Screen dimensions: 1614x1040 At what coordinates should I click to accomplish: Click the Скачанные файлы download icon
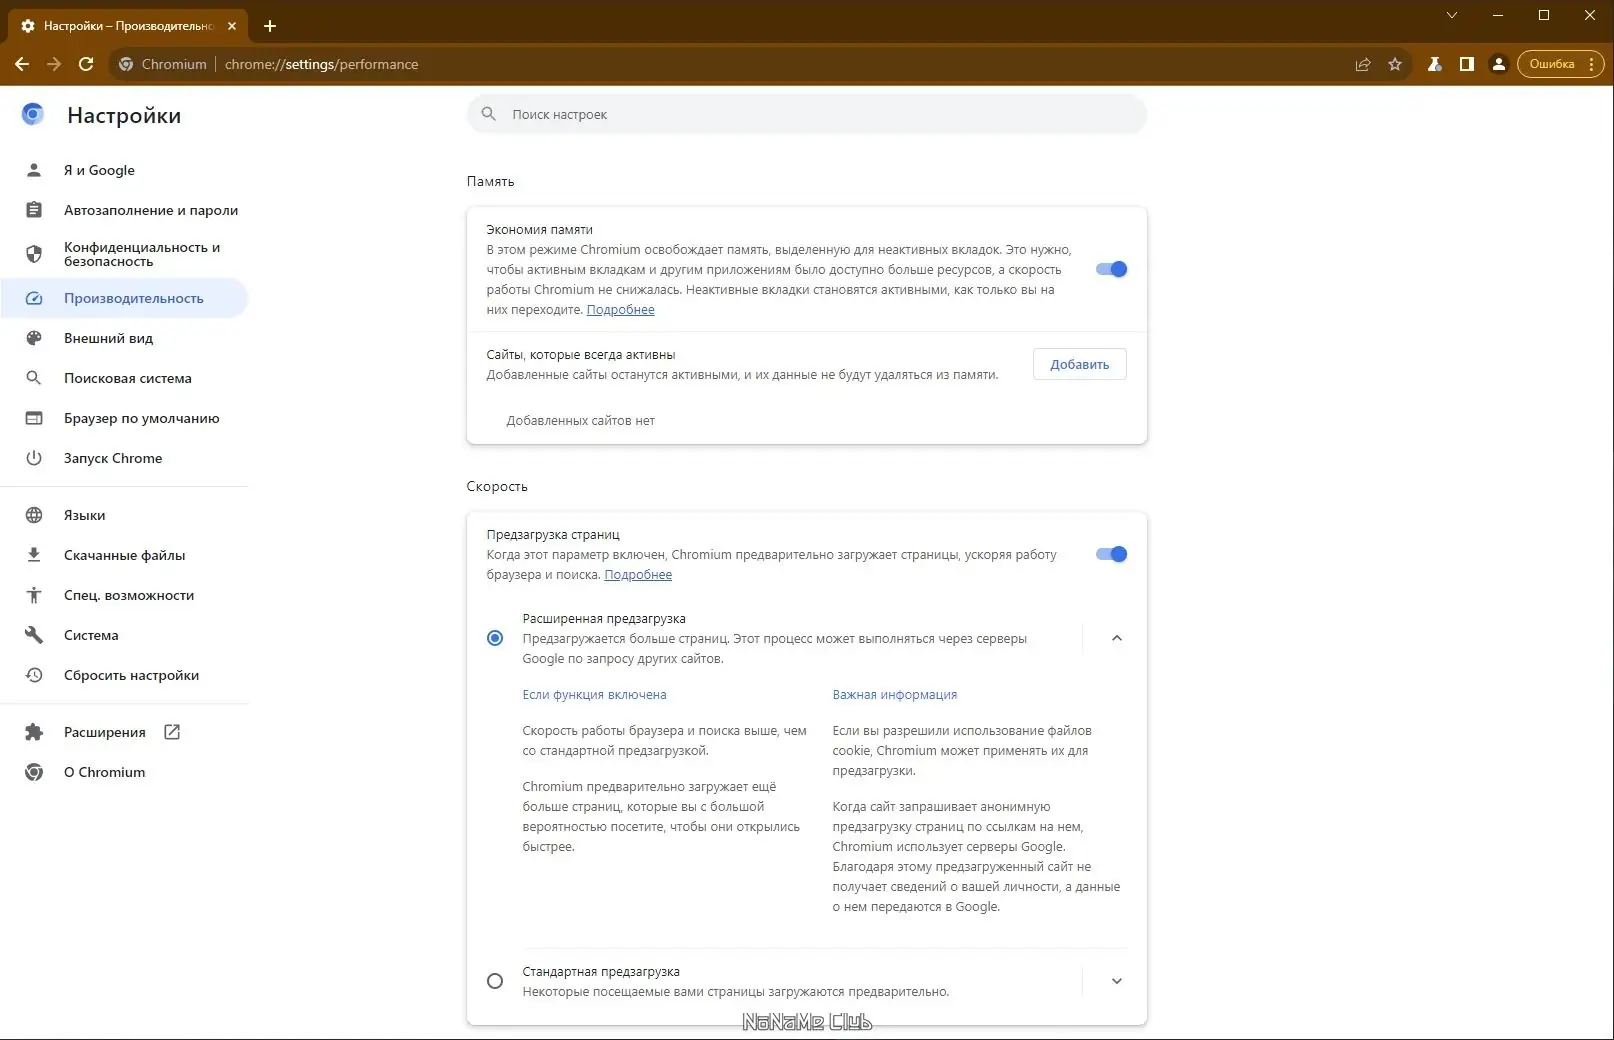tap(34, 555)
